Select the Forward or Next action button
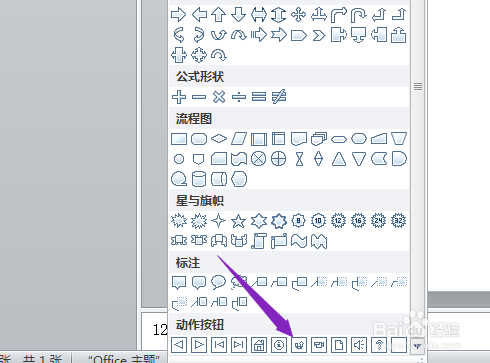Image resolution: width=490 pixels, height=363 pixels. coord(199,345)
